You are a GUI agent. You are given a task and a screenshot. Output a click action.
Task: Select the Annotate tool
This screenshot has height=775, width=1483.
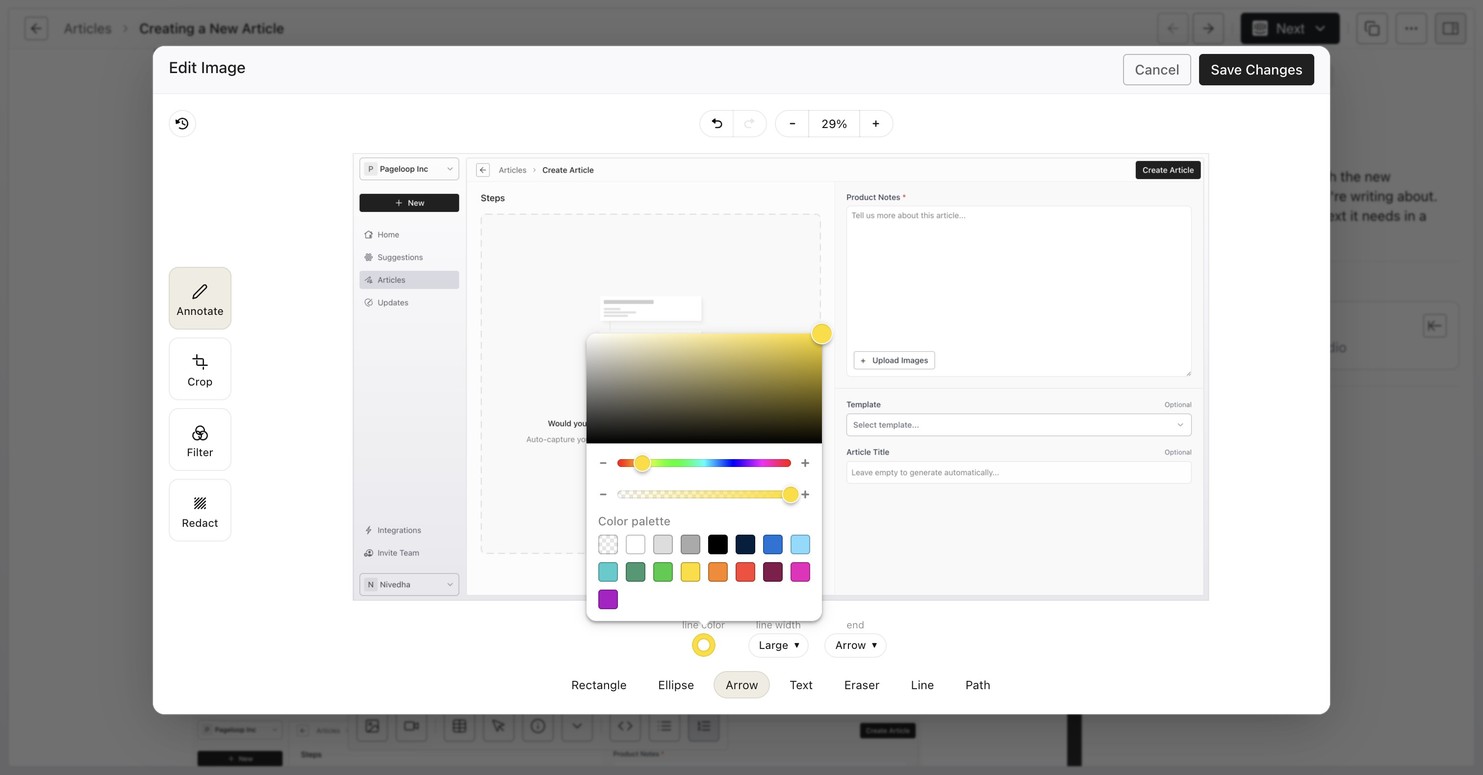[x=200, y=298]
